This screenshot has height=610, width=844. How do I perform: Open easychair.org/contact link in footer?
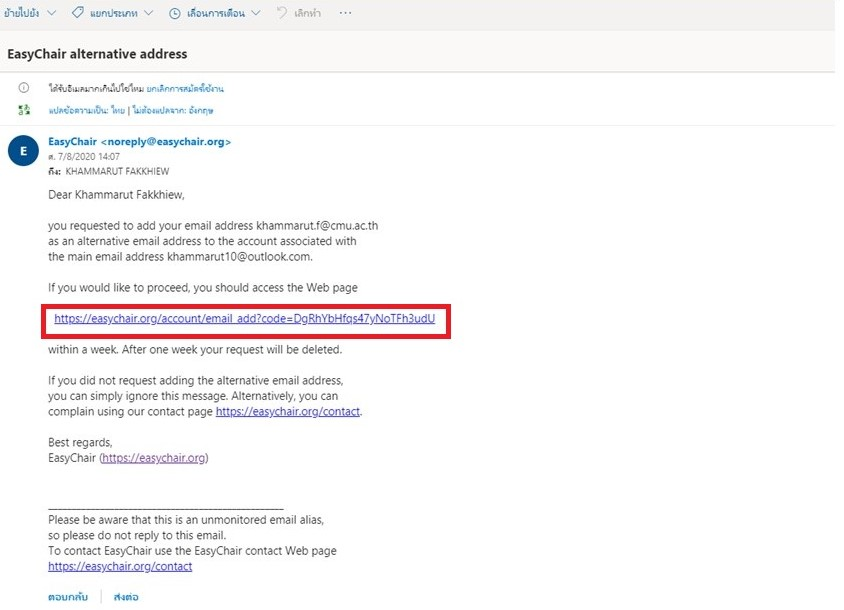pos(120,566)
